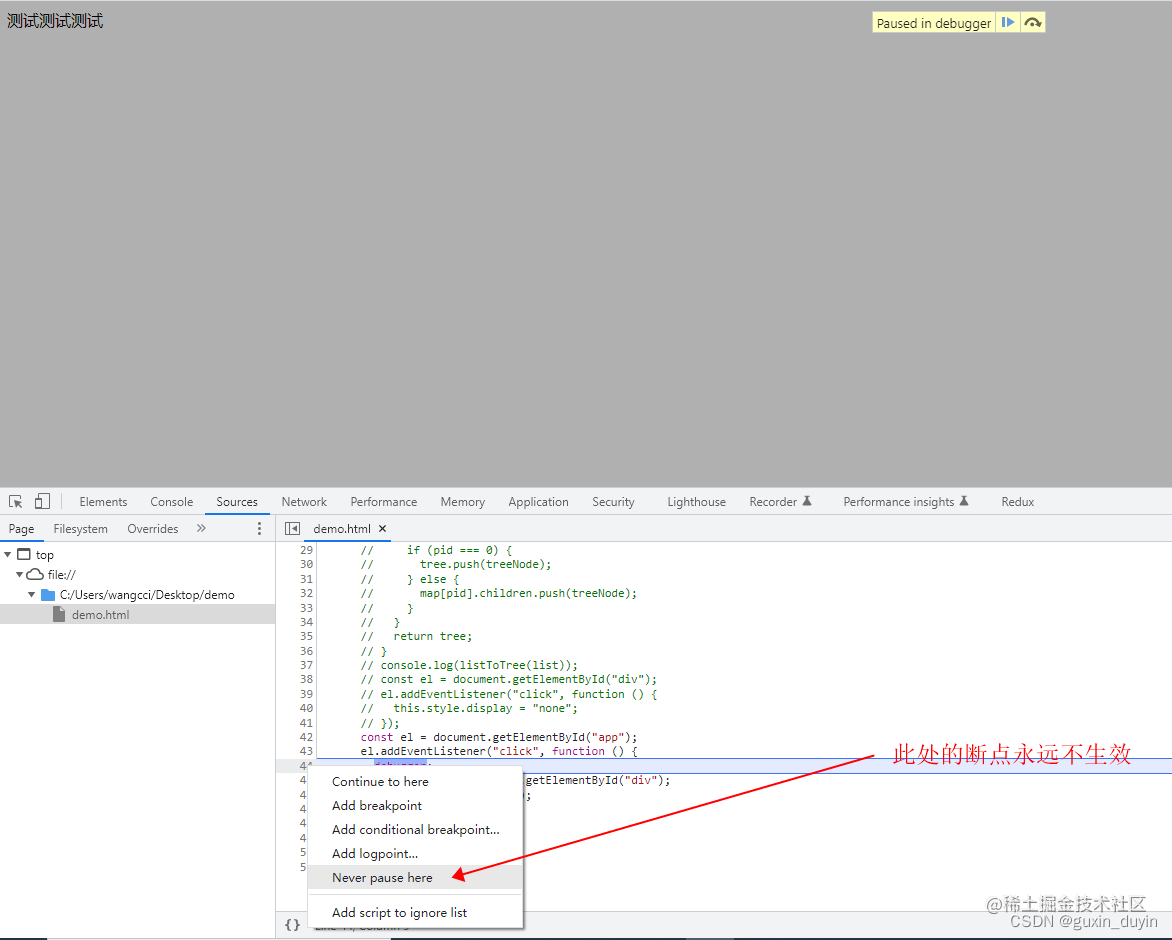Screen dimensions: 1172x940
Task: Open the Performance panel tab
Action: point(383,501)
